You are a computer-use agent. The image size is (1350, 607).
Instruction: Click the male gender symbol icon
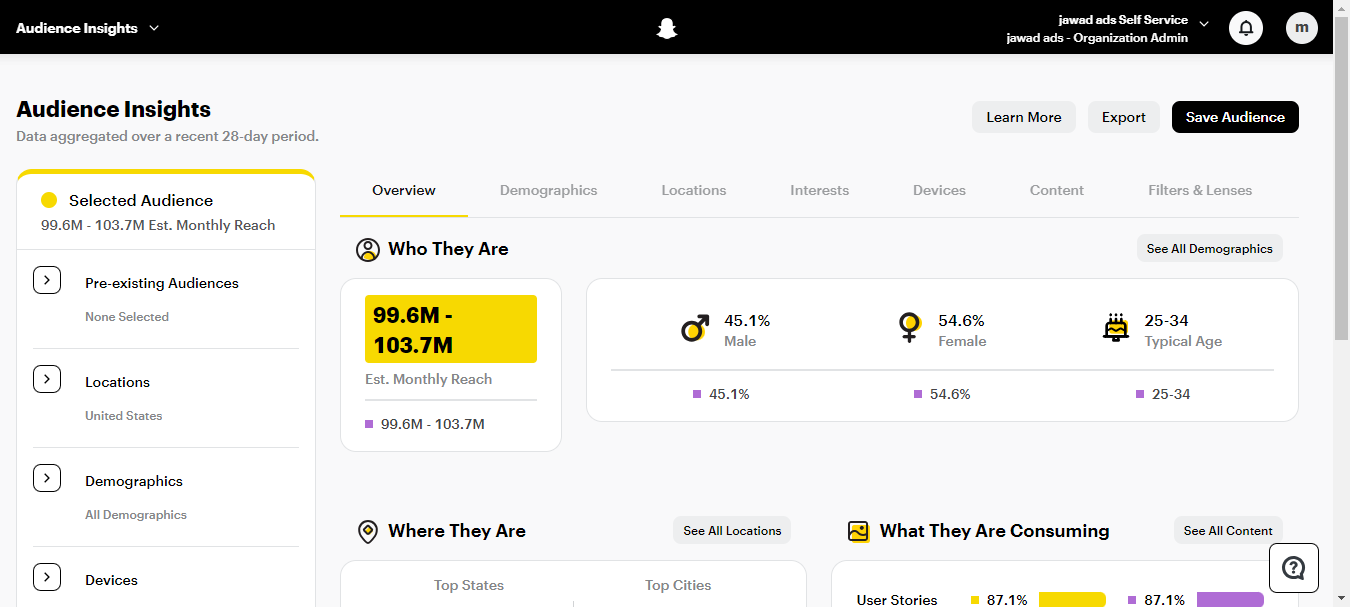tap(695, 328)
